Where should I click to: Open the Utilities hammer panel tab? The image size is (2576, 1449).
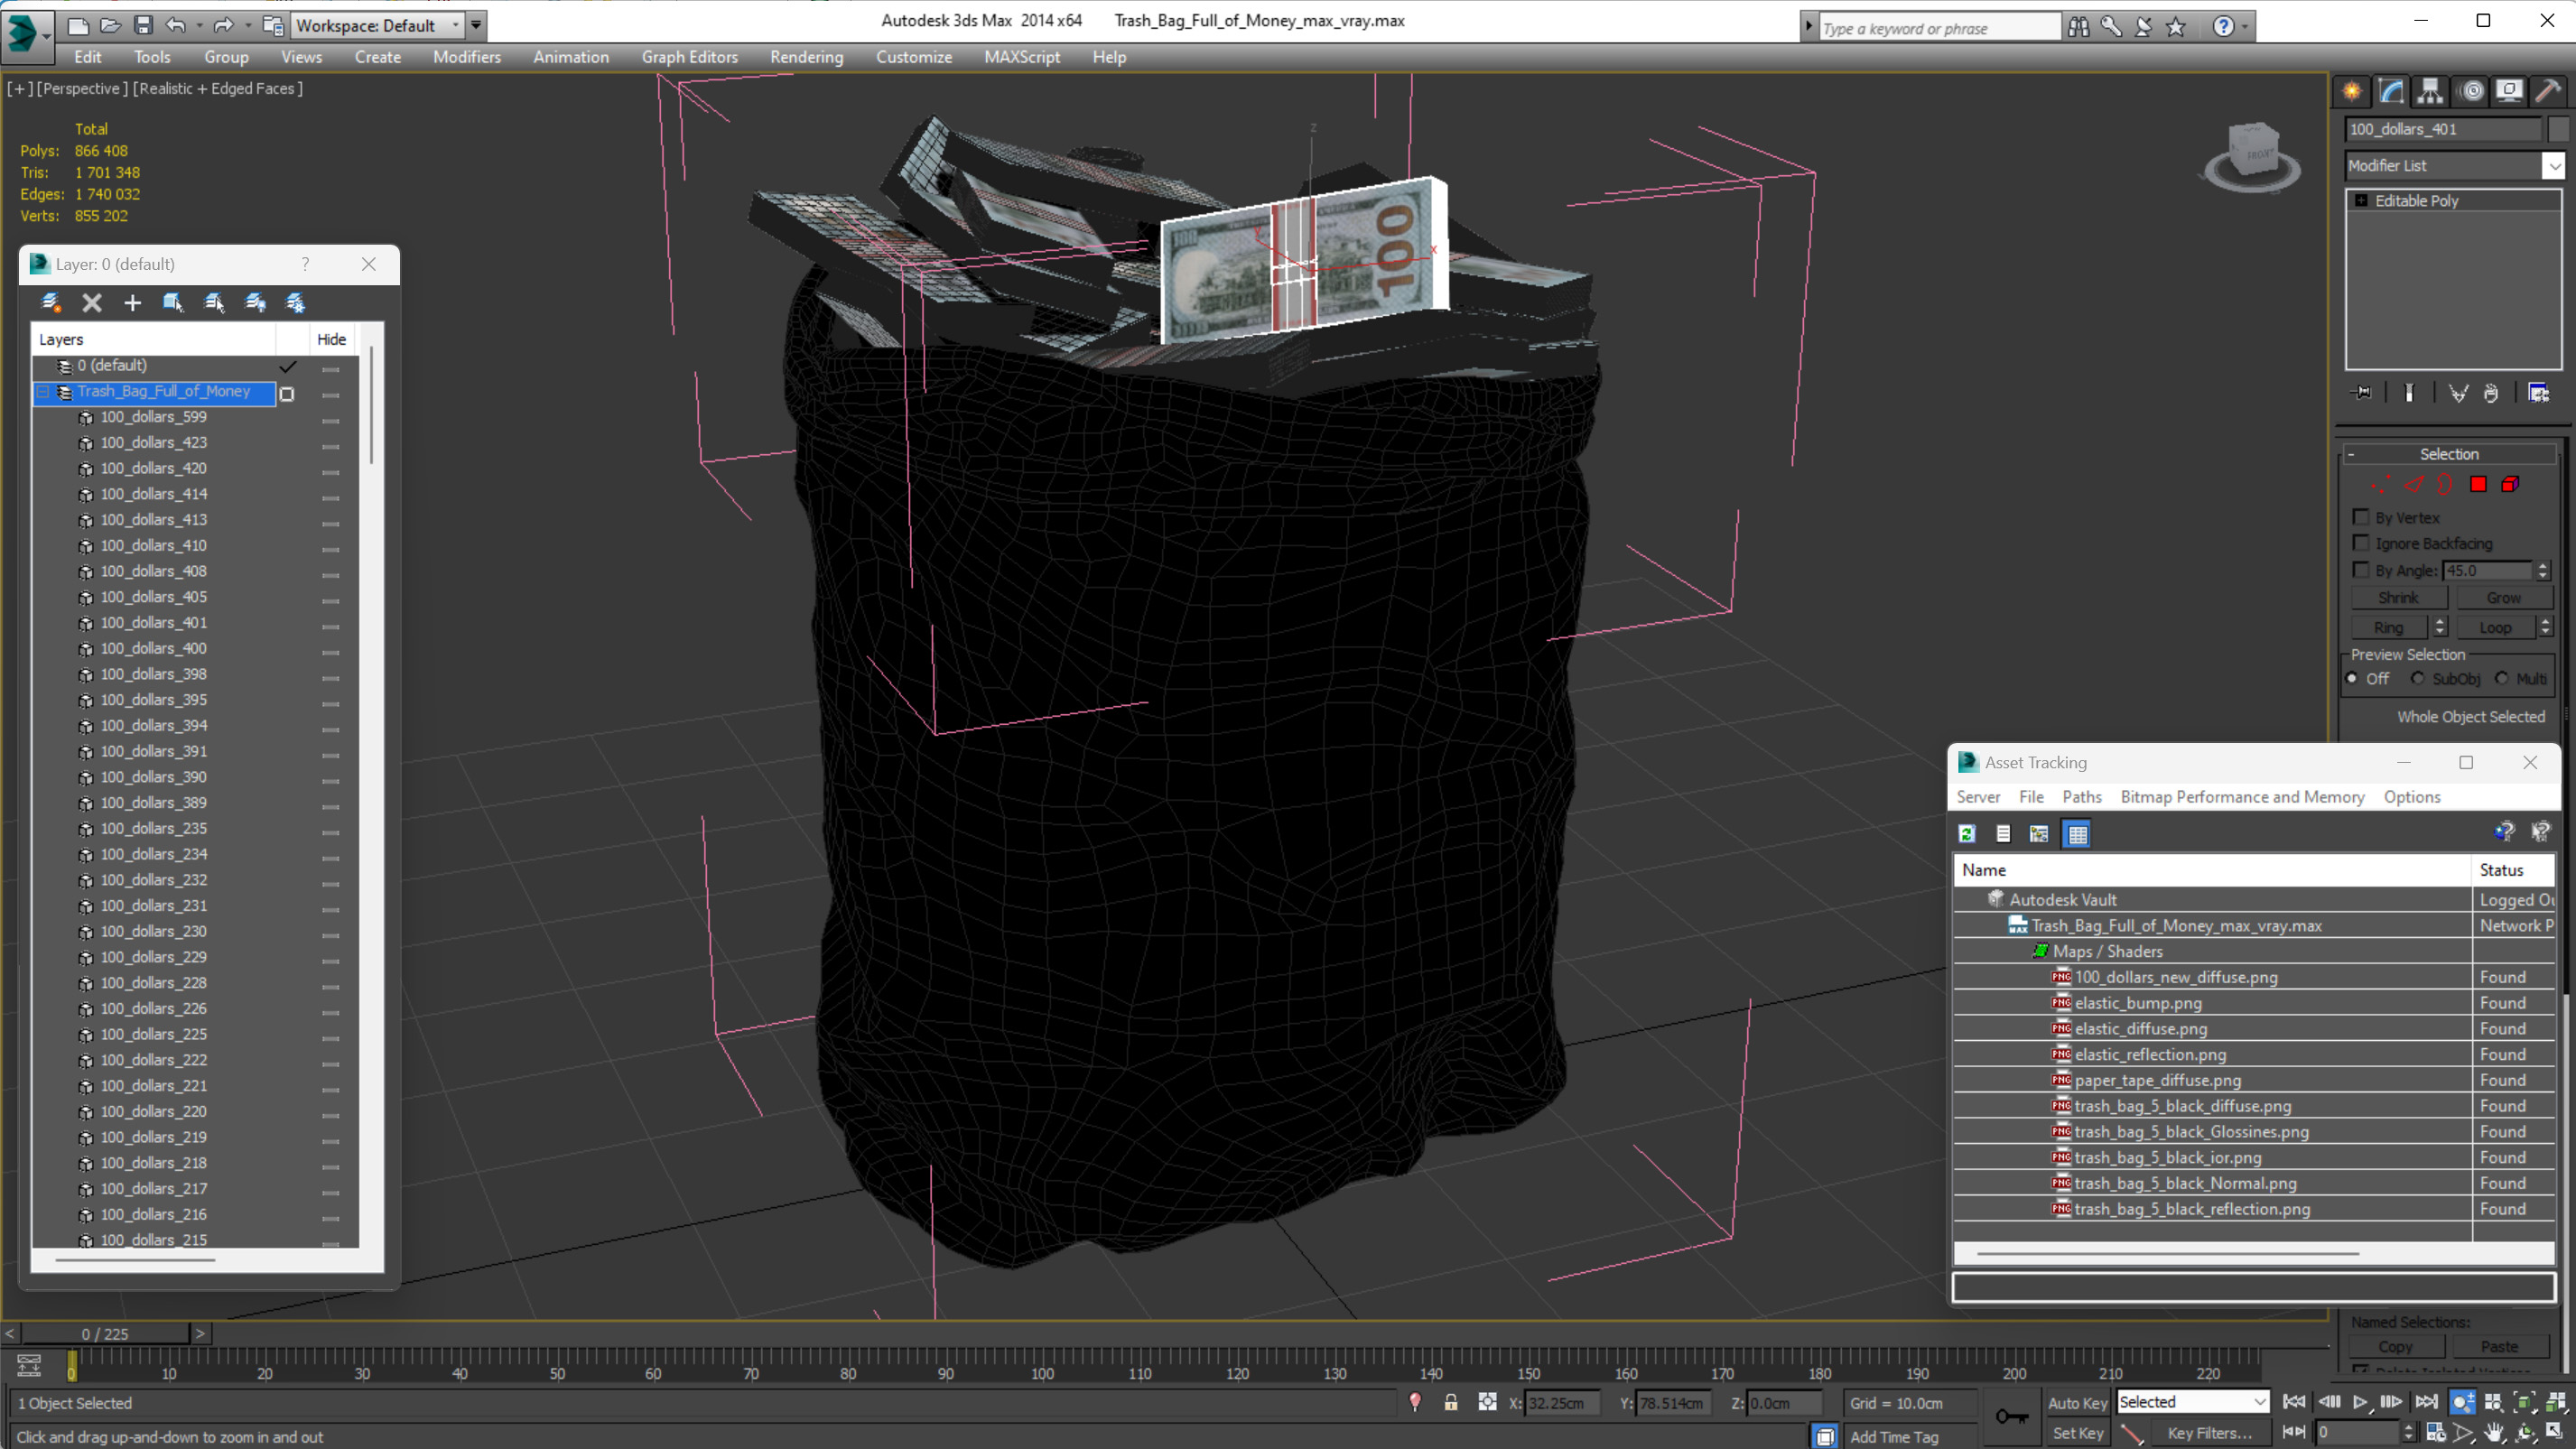pyautogui.click(x=2548, y=91)
